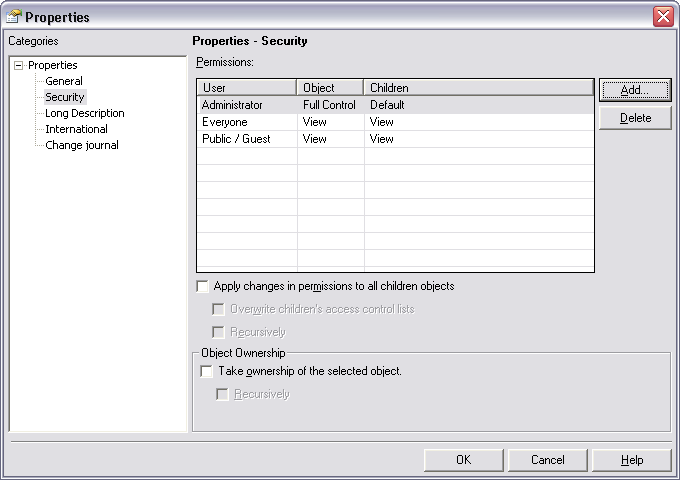Toggle Recursively under permissions options

[218, 332]
